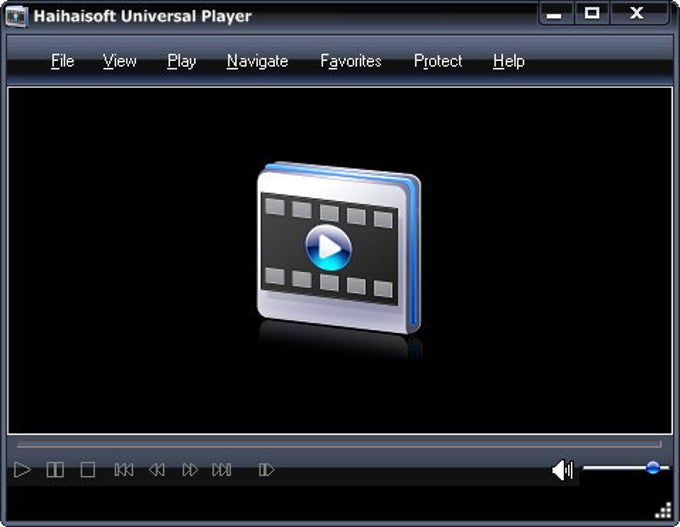Click the film strip logo in video area
Image resolution: width=680 pixels, height=527 pixels.
click(339, 248)
